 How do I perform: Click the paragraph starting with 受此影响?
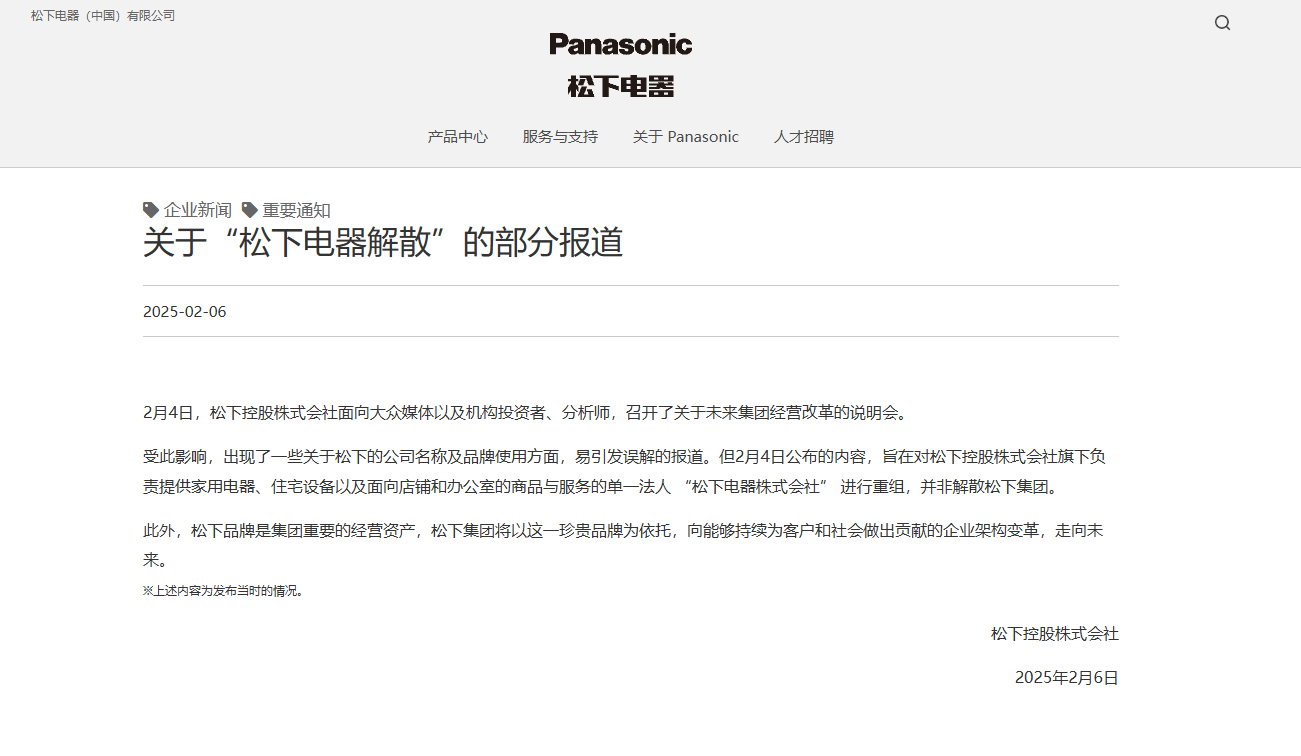click(x=624, y=472)
